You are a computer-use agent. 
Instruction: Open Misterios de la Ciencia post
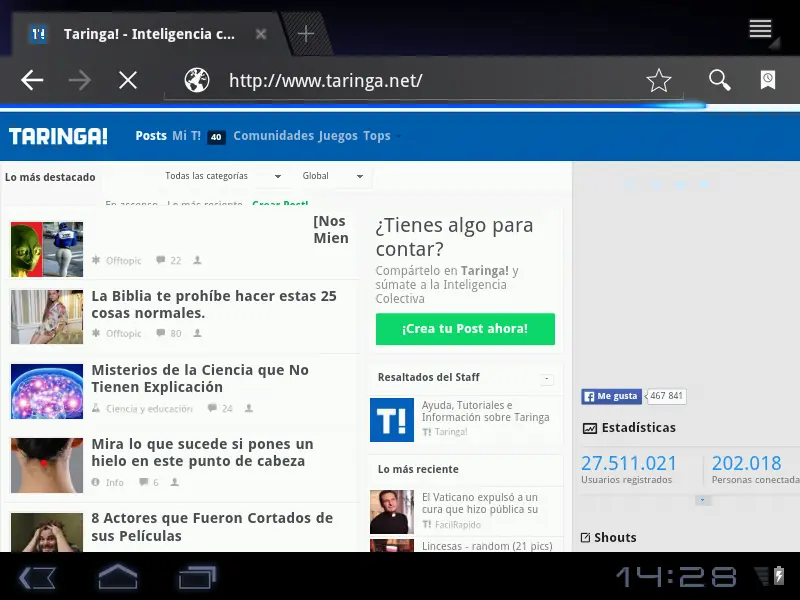tap(200, 378)
